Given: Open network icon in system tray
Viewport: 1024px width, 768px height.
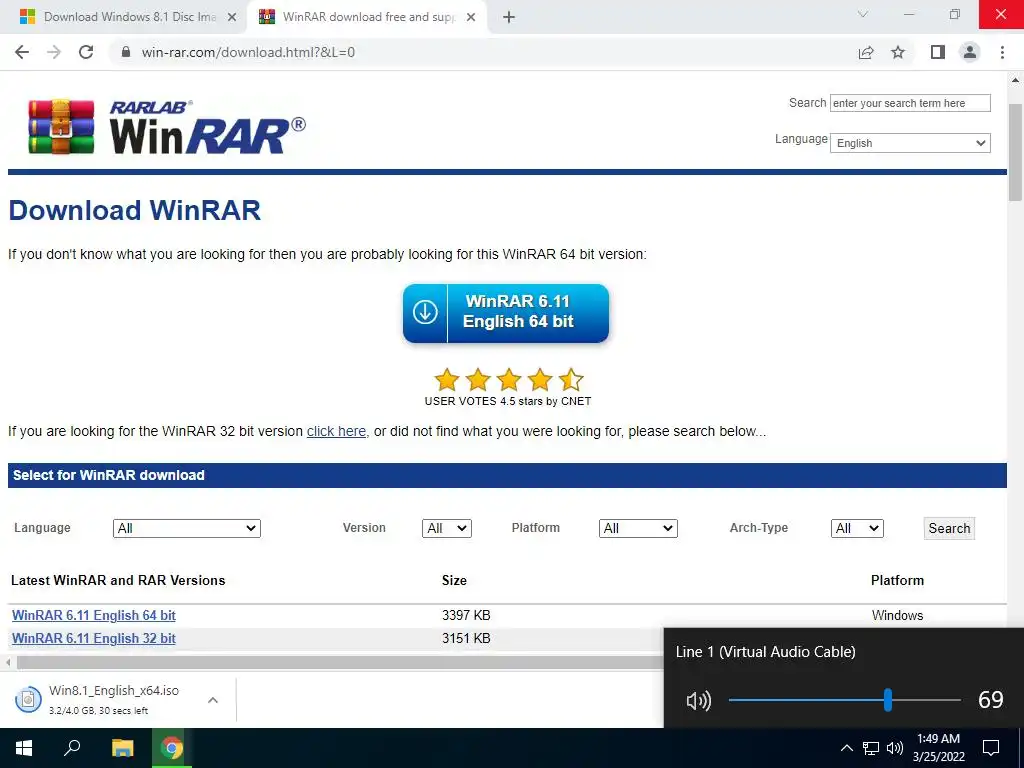Looking at the screenshot, I should pos(871,748).
